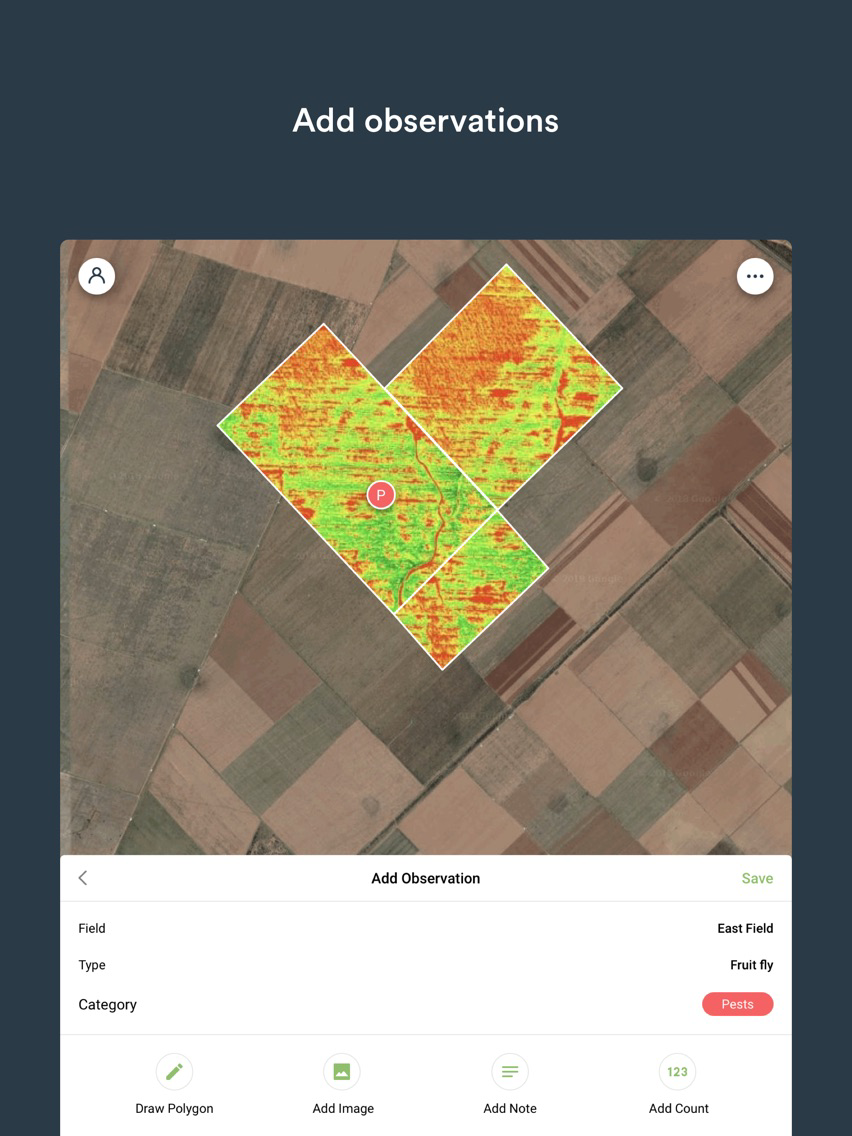Select the red P pest marker

click(380, 496)
